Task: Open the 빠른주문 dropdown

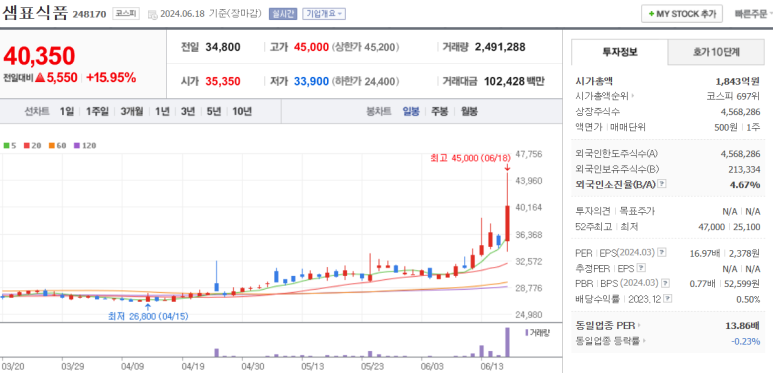Action: [752, 14]
